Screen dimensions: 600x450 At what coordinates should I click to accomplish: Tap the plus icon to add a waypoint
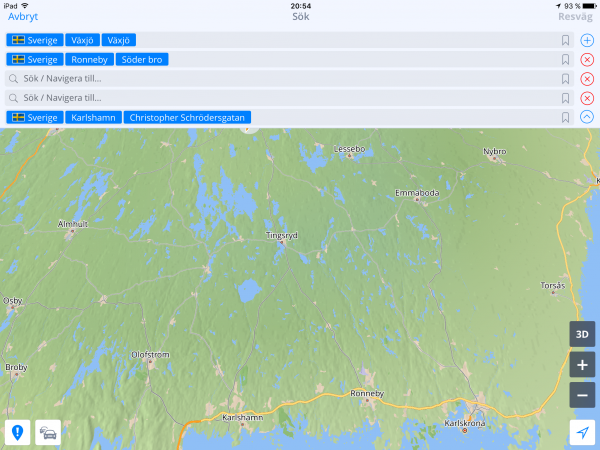(587, 40)
